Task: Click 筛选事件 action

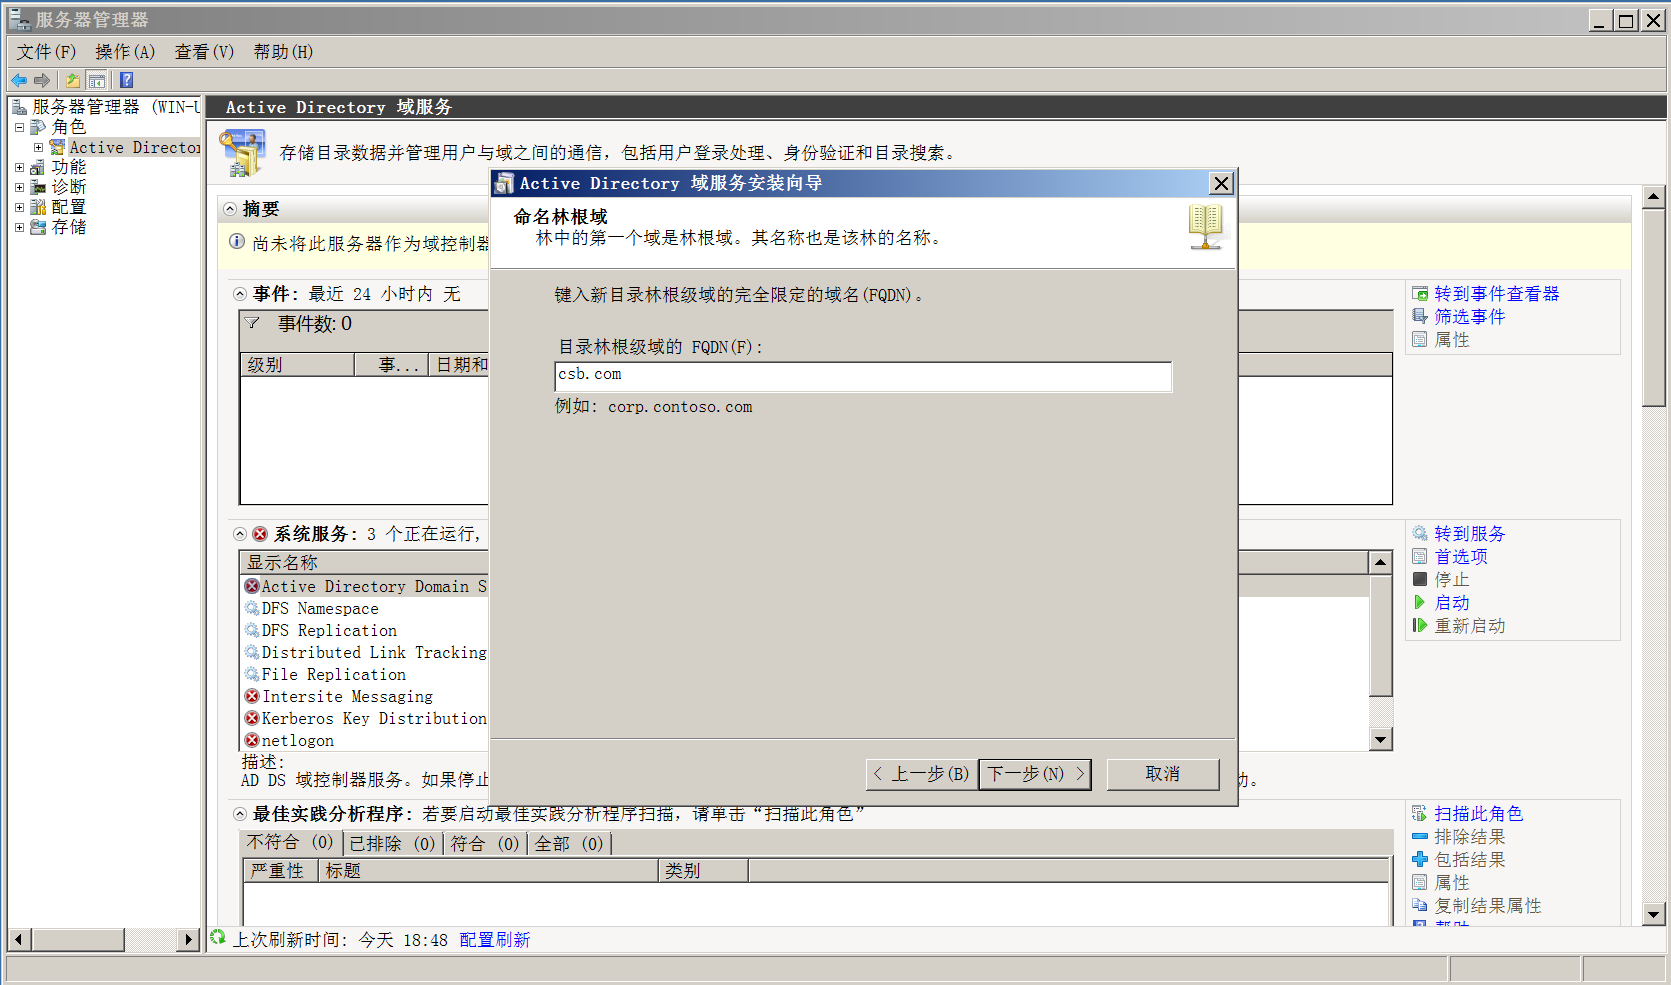Action: (1469, 317)
